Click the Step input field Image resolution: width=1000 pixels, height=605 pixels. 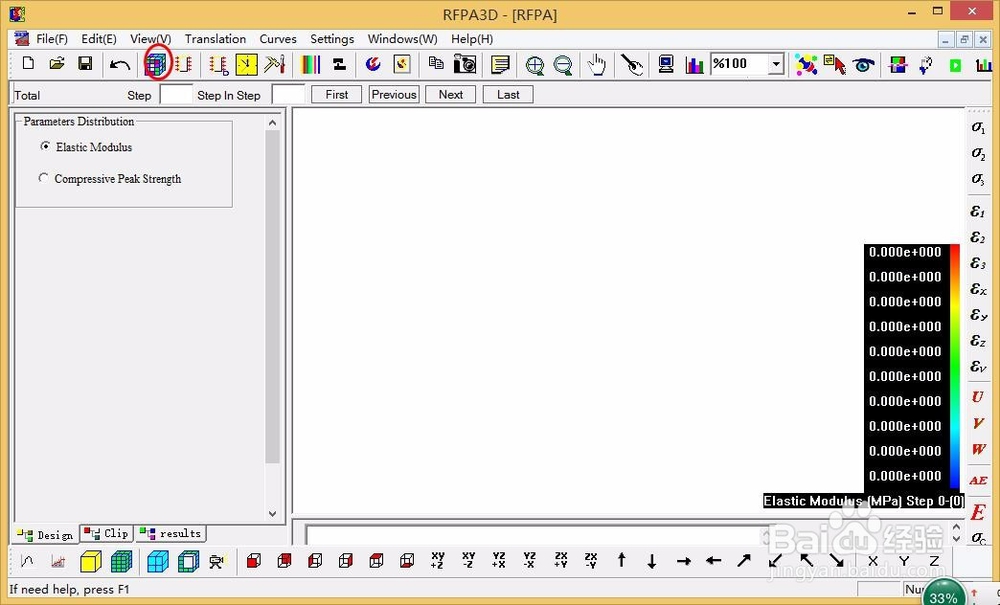coord(175,94)
